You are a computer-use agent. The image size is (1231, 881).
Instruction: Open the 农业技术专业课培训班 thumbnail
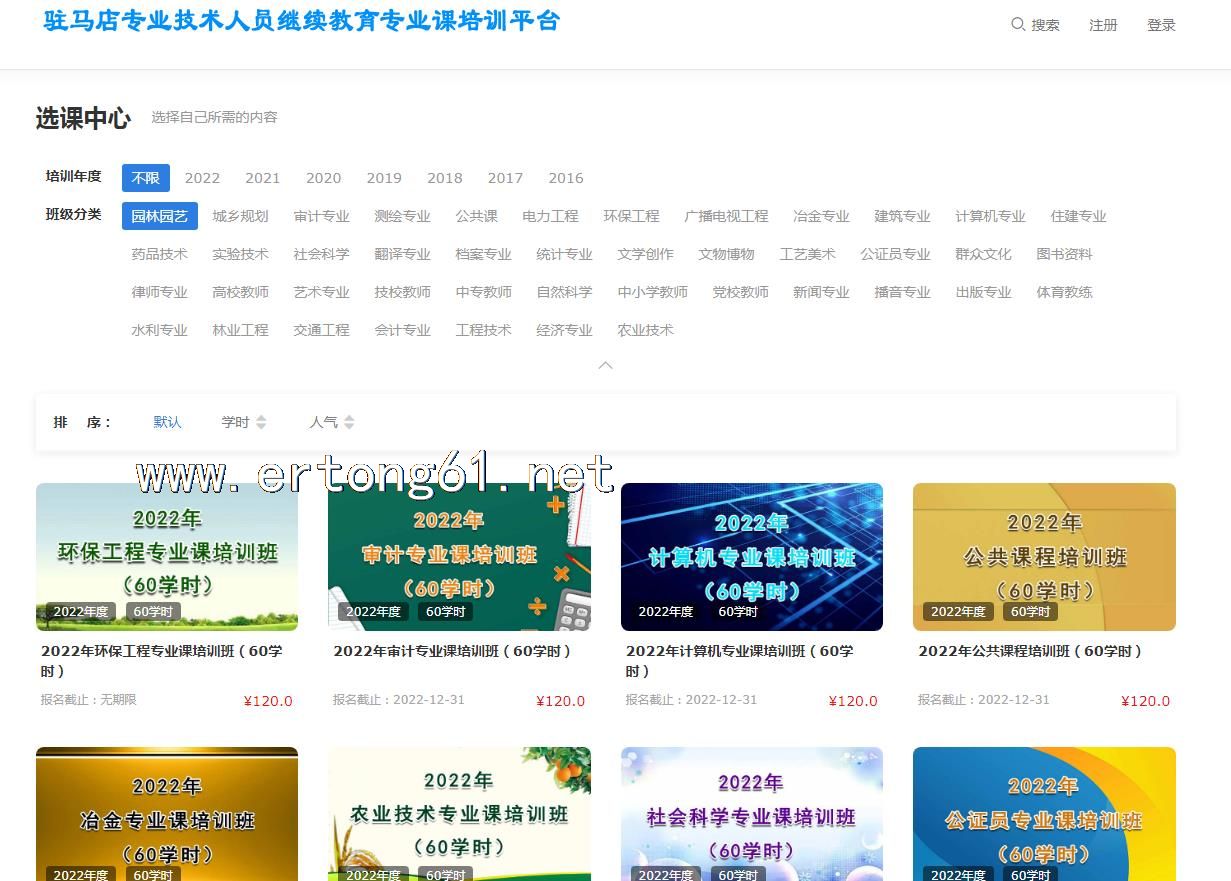[x=459, y=814]
